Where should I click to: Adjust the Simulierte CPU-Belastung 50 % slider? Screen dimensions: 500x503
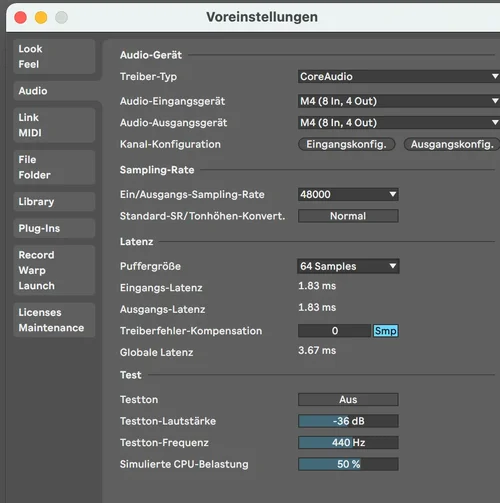348,464
